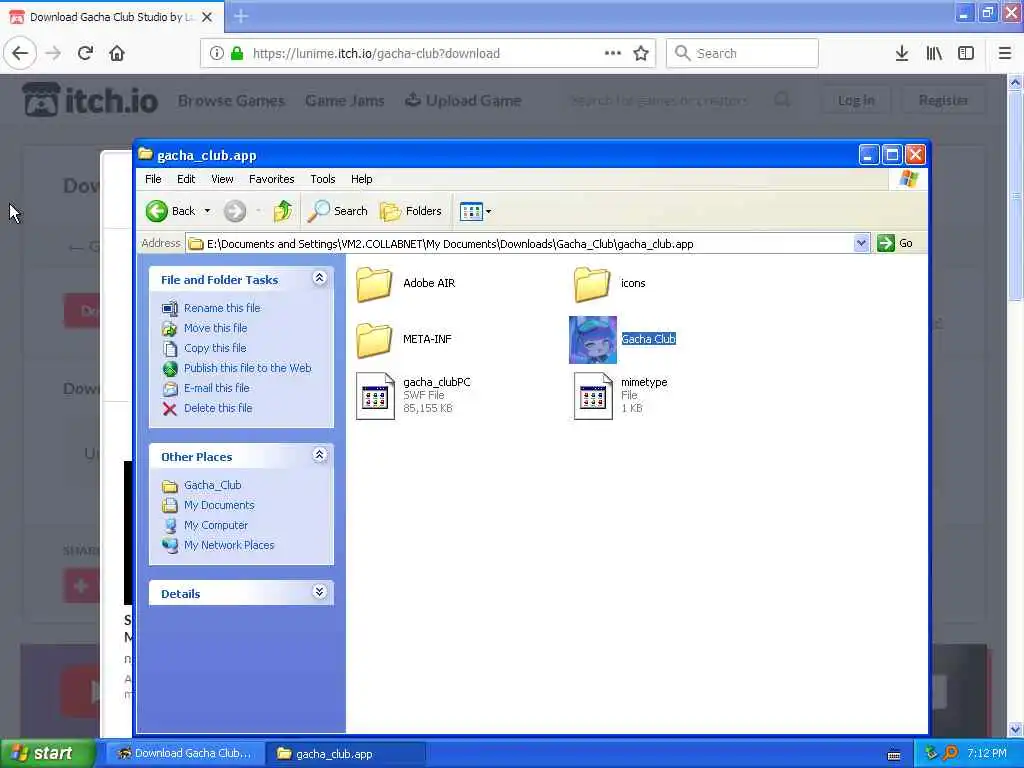Go to My Documents in Other Places
Image resolution: width=1024 pixels, height=768 pixels.
219,505
